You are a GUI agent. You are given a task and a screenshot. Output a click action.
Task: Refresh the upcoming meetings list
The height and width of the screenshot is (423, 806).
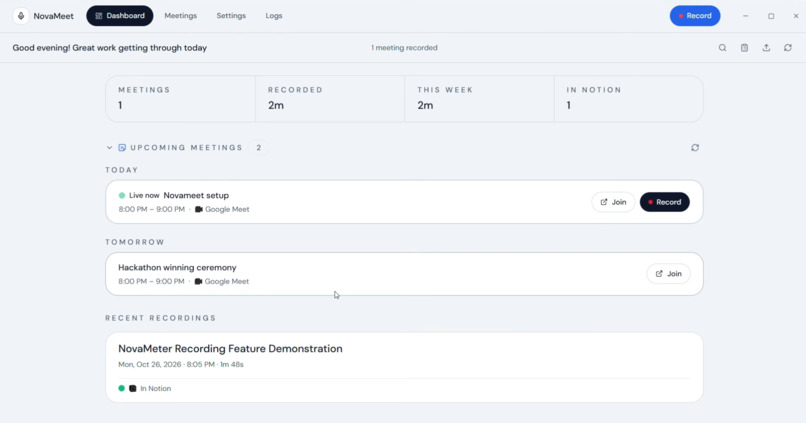695,148
